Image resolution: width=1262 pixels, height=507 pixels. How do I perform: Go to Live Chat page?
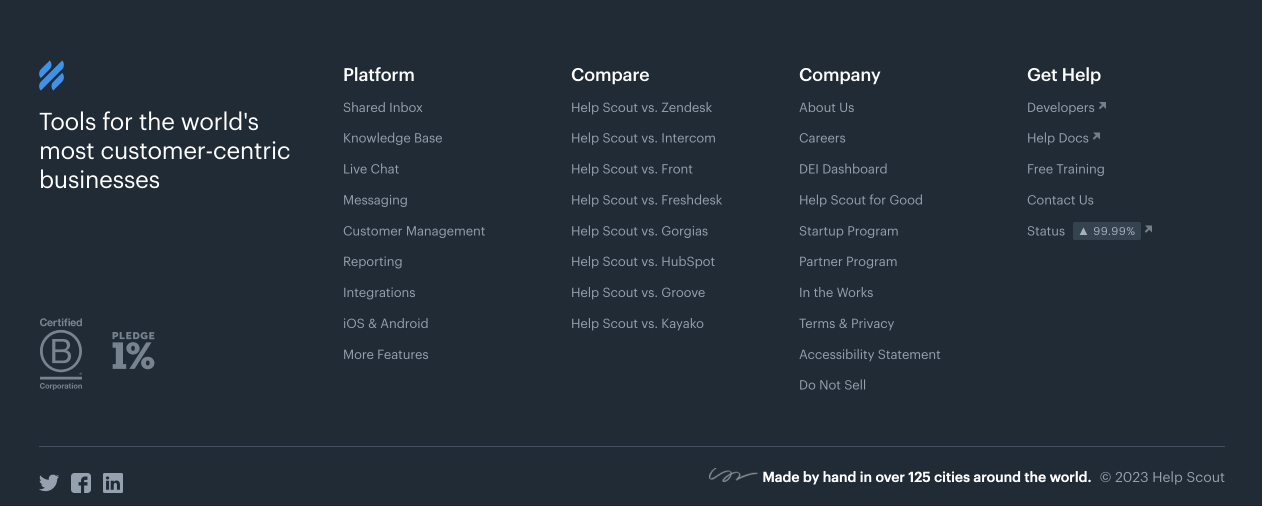(x=371, y=169)
